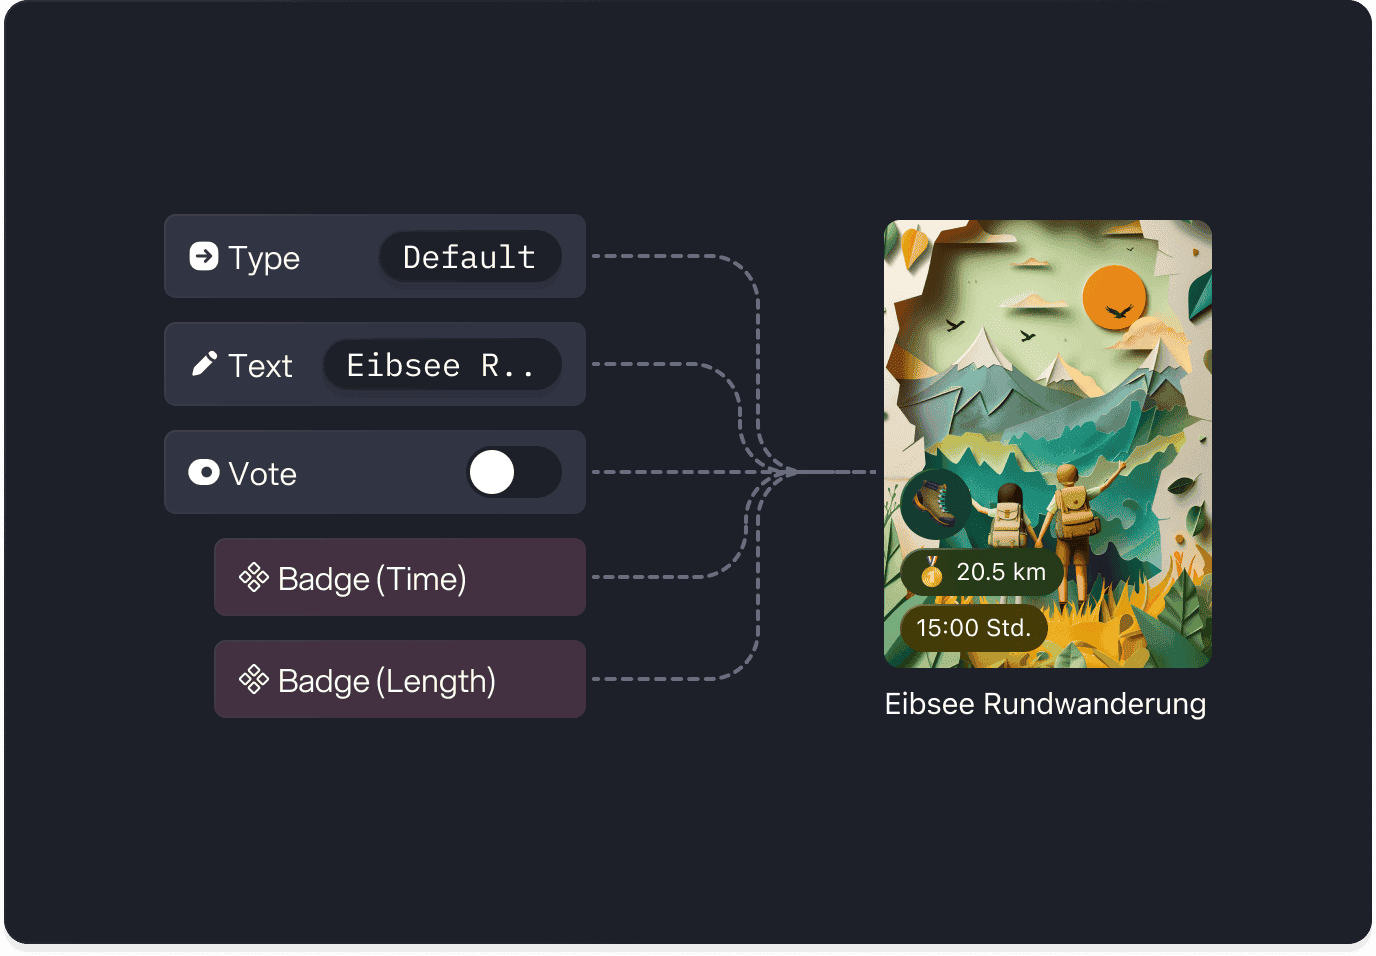
Task: Click the arrow icon beside Type
Action: 204,257
